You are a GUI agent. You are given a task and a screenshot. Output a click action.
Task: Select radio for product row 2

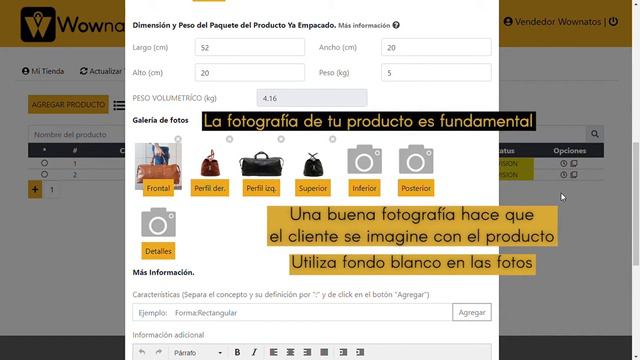coord(44,174)
